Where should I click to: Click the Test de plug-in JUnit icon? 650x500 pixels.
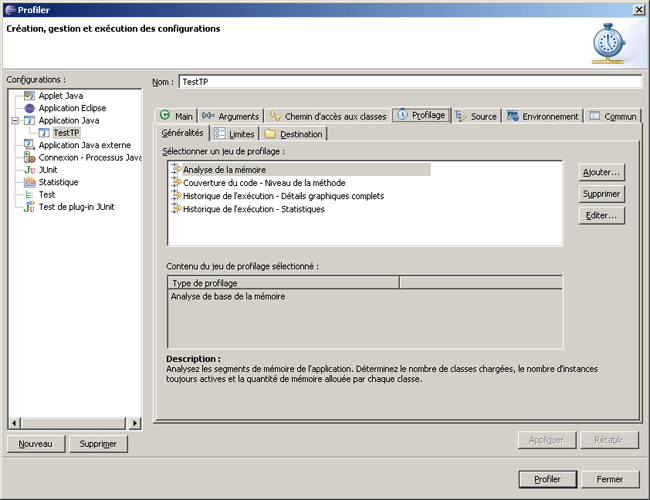30,207
